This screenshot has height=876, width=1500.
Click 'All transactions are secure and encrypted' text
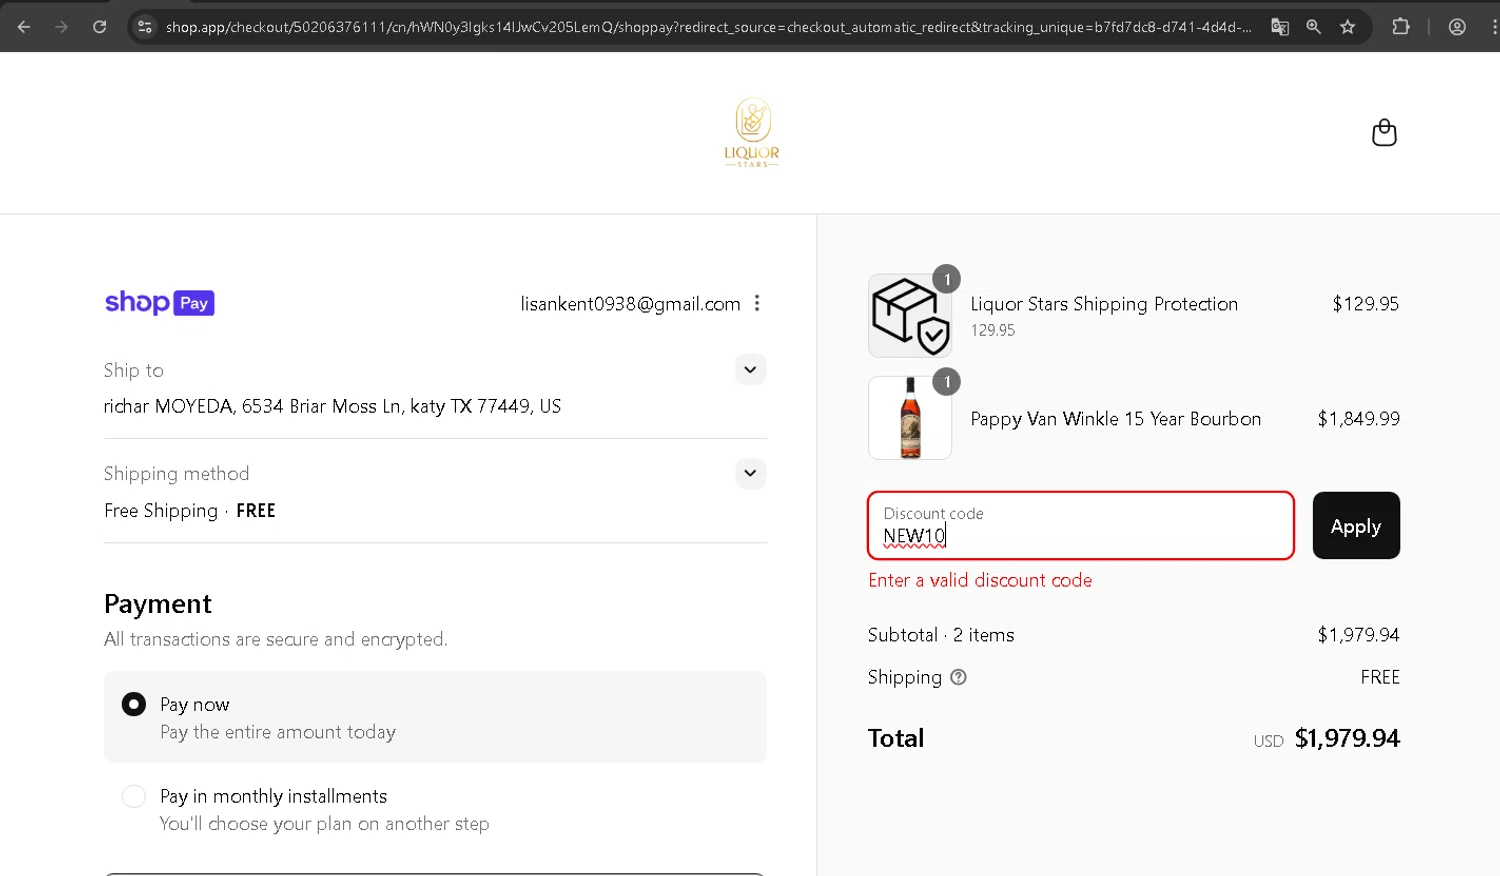click(x=276, y=639)
